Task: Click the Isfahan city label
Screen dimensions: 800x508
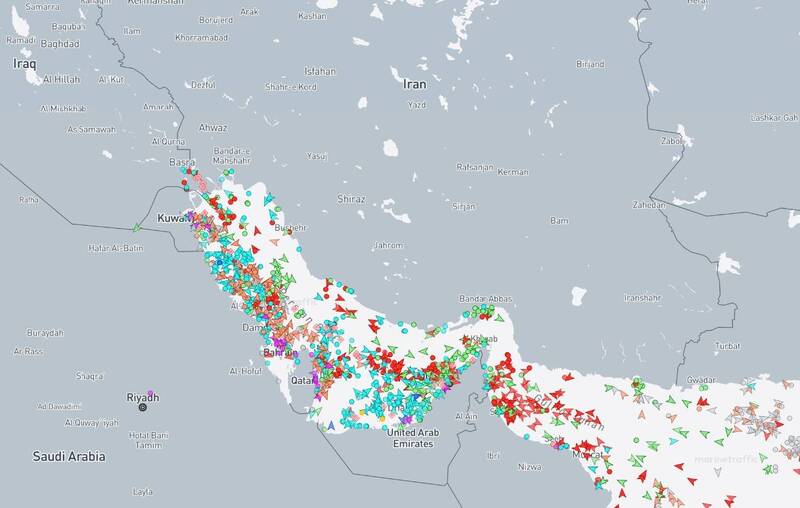Action: pyautogui.click(x=320, y=71)
